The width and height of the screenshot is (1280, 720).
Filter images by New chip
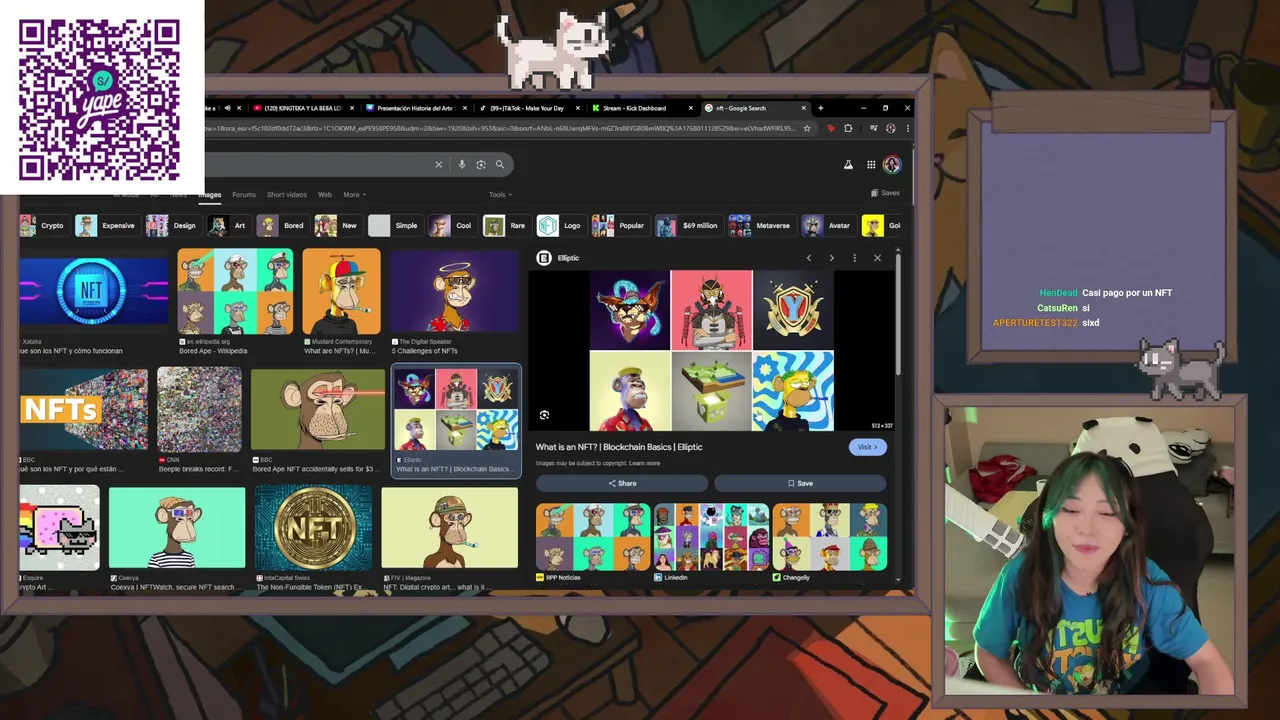pyautogui.click(x=337, y=226)
